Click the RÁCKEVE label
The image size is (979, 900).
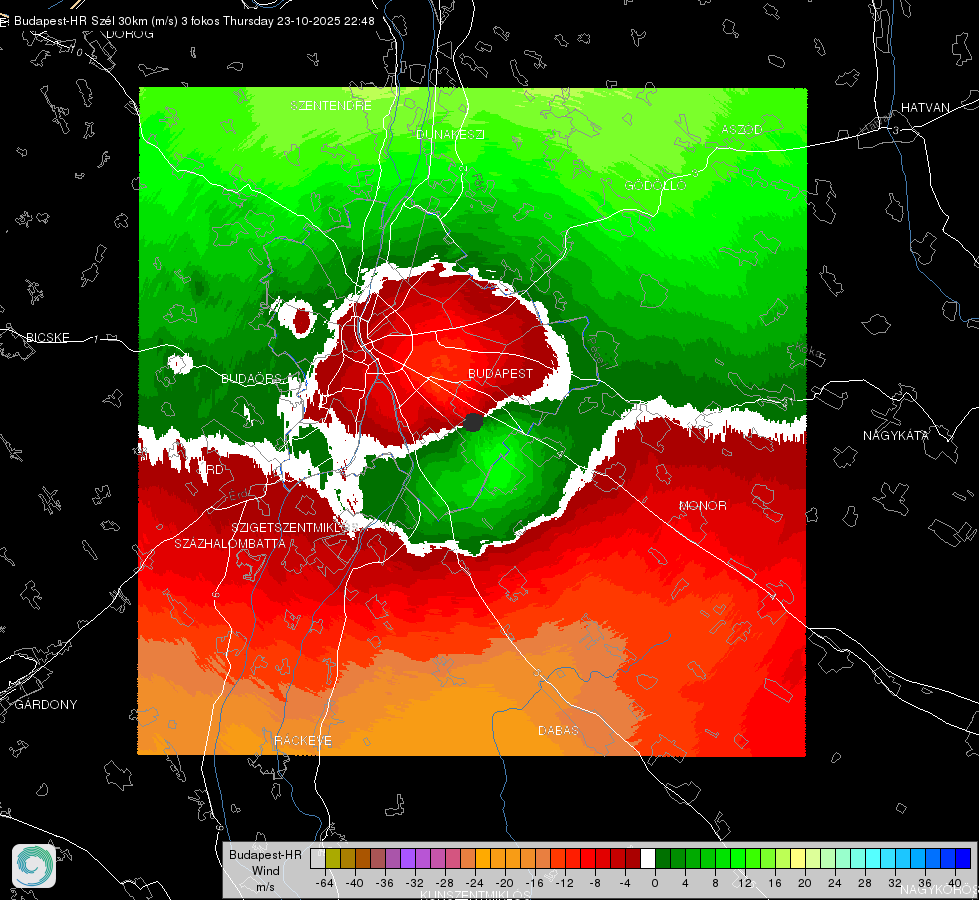303,741
